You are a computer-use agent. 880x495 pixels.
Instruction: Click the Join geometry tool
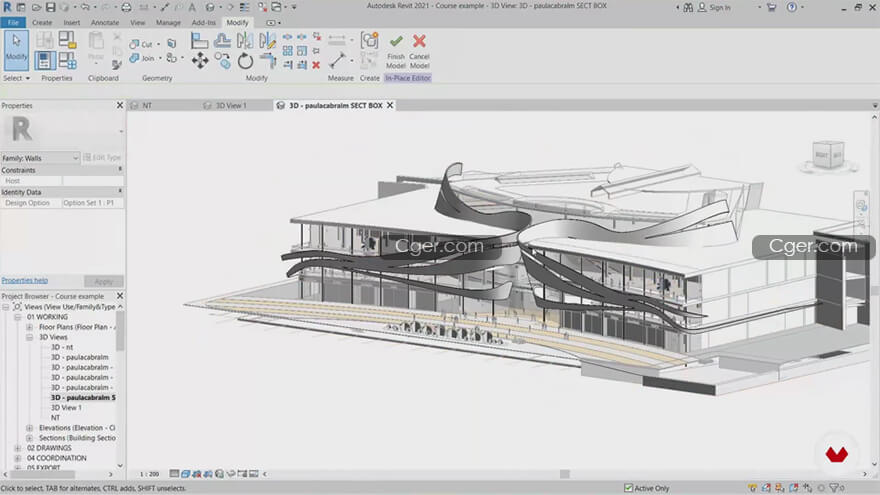(x=141, y=58)
